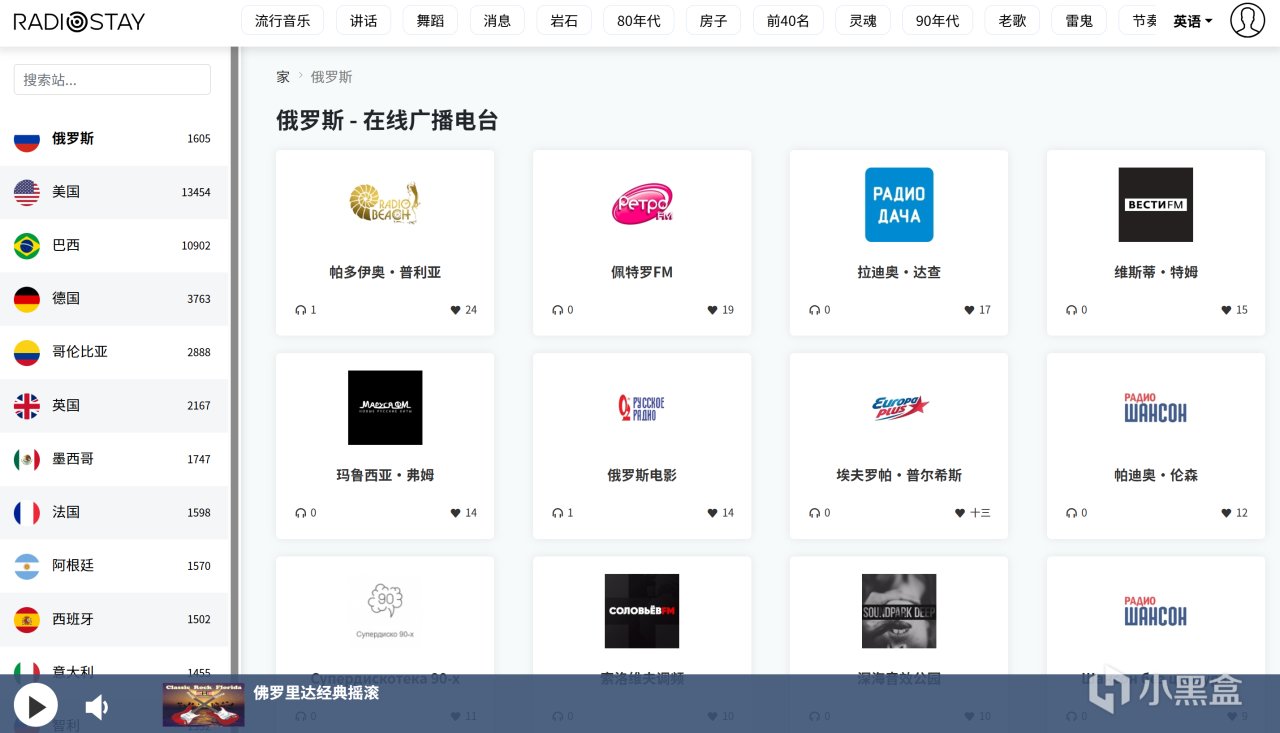
Task: Select the 雷鬼 genre tab
Action: pyautogui.click(x=1079, y=20)
